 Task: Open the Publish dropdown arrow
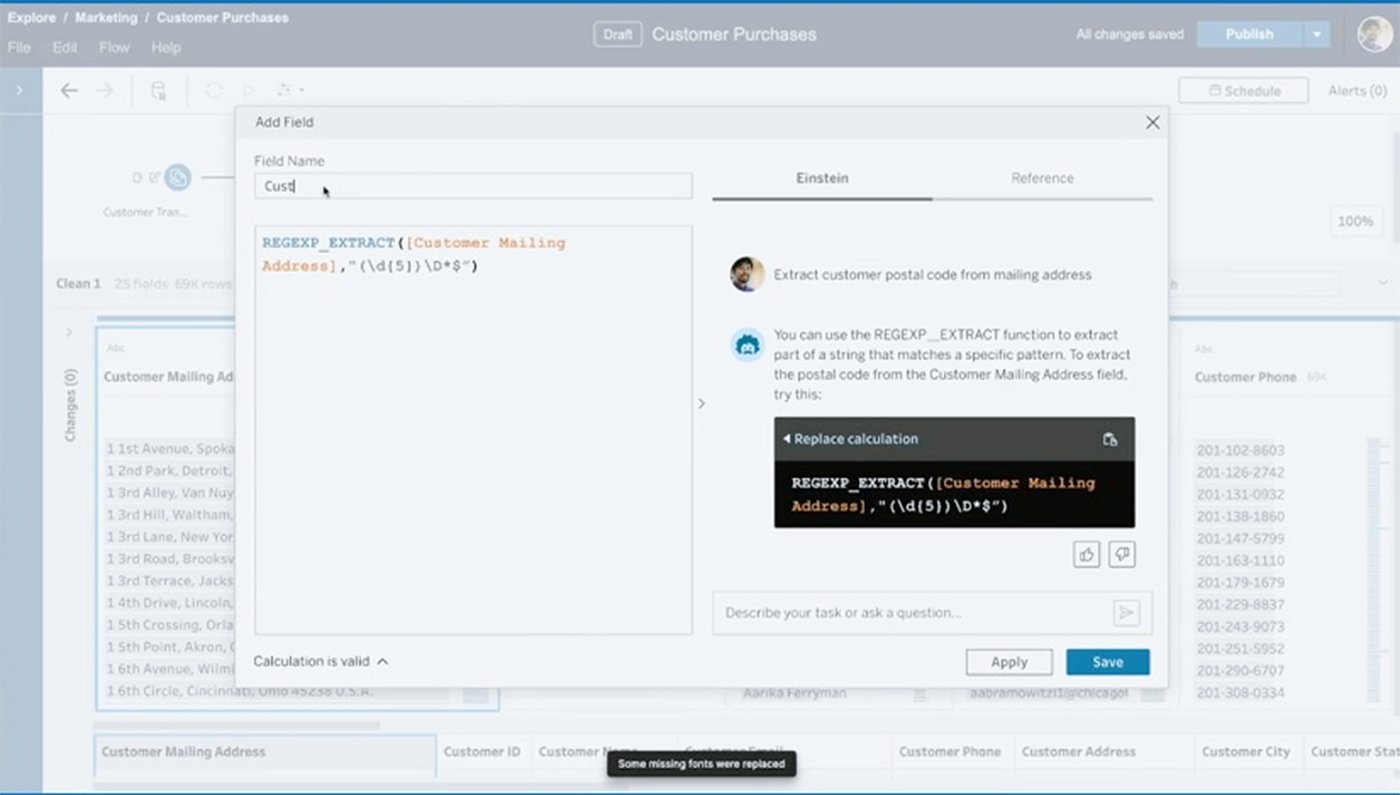1317,34
